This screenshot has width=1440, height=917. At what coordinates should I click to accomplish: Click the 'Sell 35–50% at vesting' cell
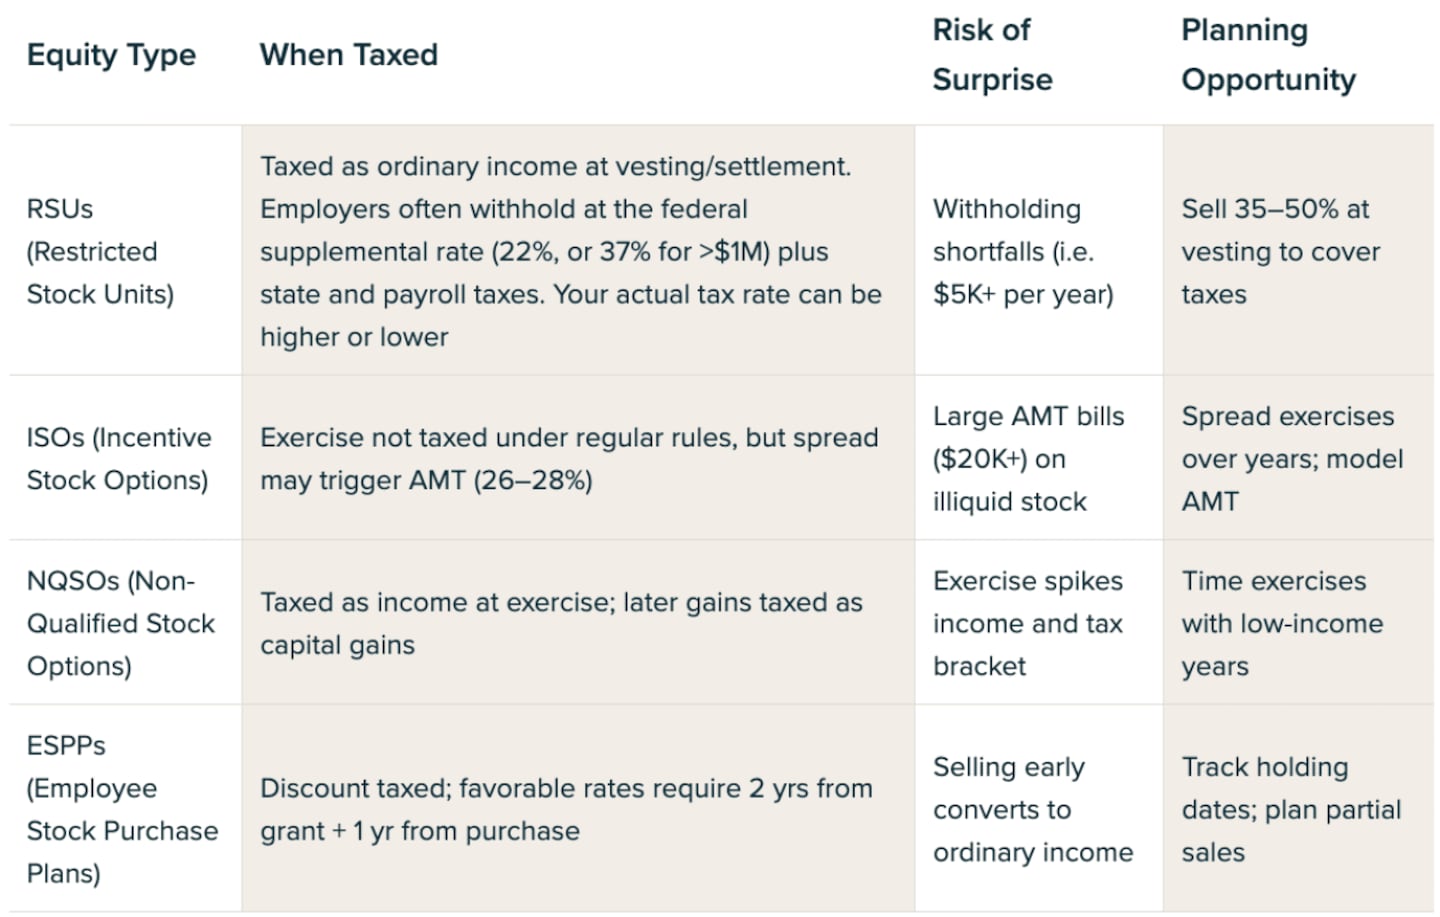(x=1280, y=251)
